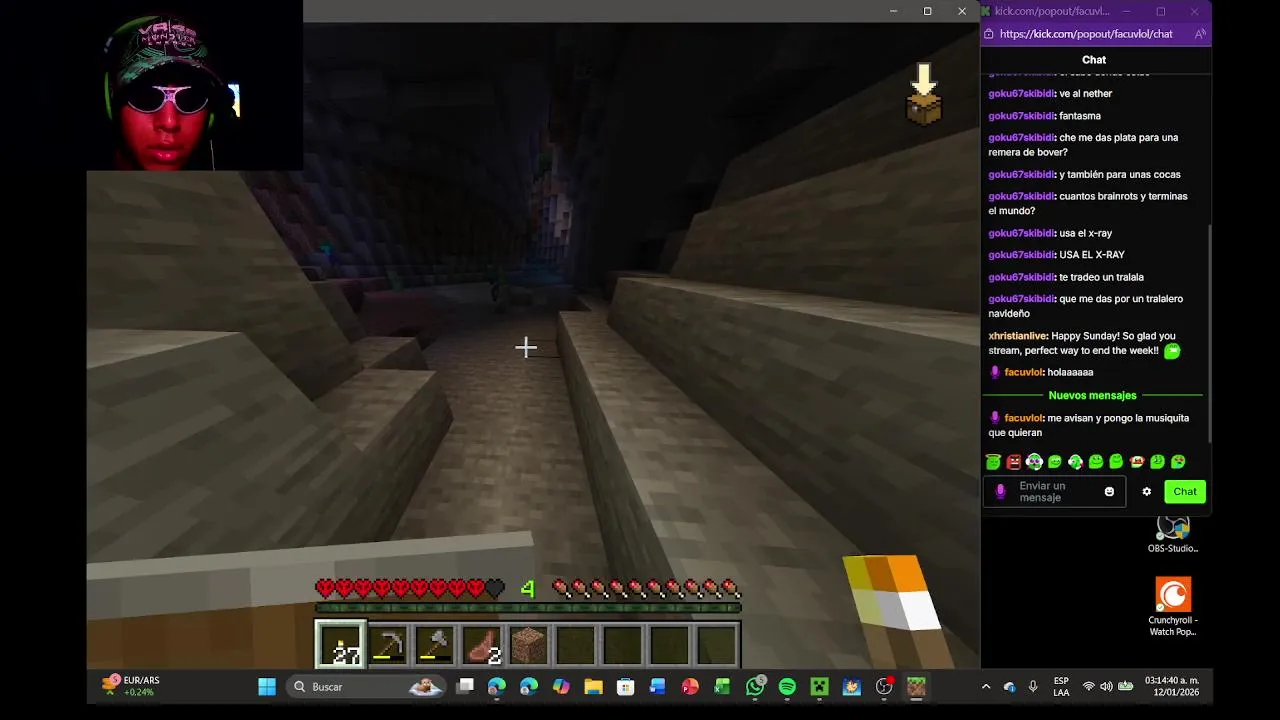Jump to new messages via Nuevos mensajes
This screenshot has height=720, width=1280.
[x=1092, y=395]
